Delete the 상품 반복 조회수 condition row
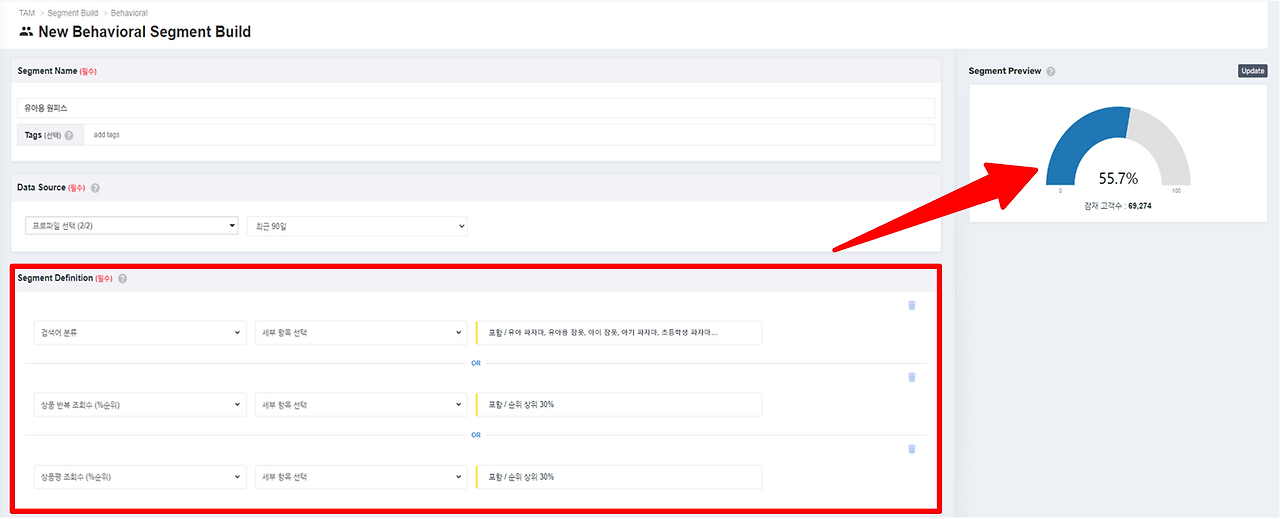Screen dimensions: 1280x519 tap(911, 377)
